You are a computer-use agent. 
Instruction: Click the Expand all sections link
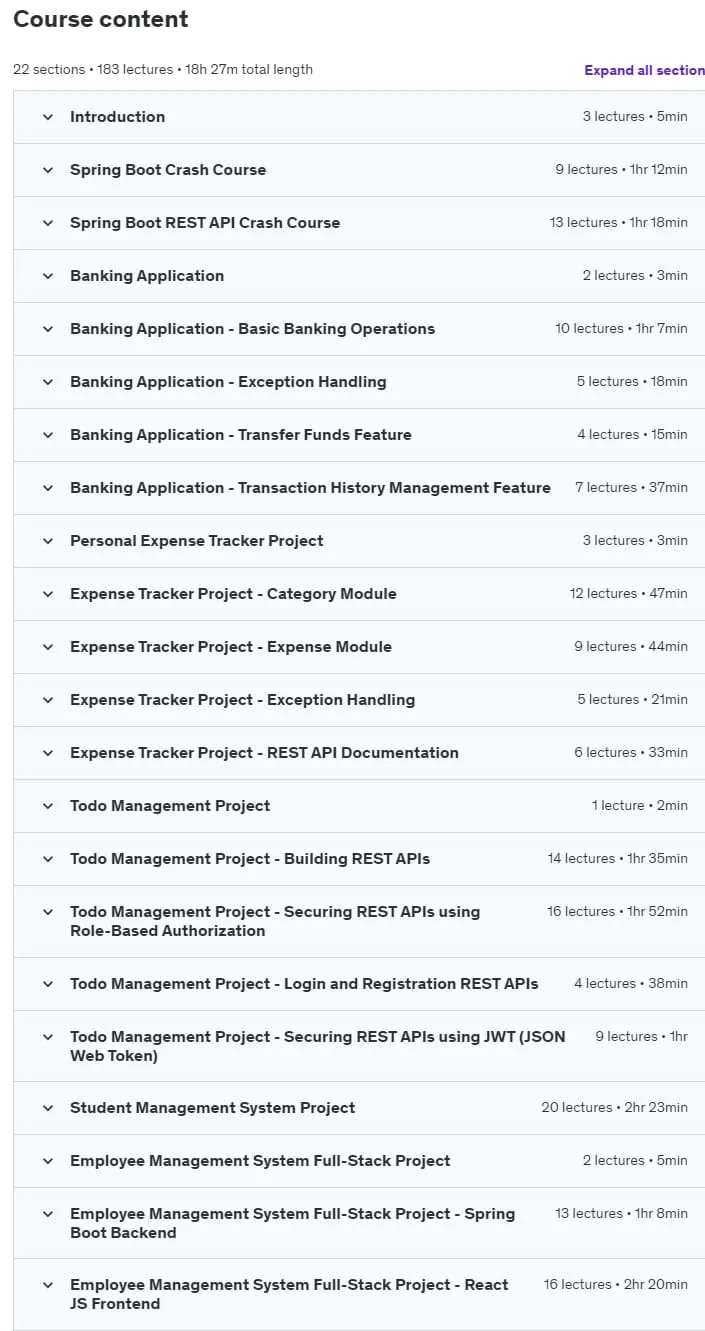645,70
